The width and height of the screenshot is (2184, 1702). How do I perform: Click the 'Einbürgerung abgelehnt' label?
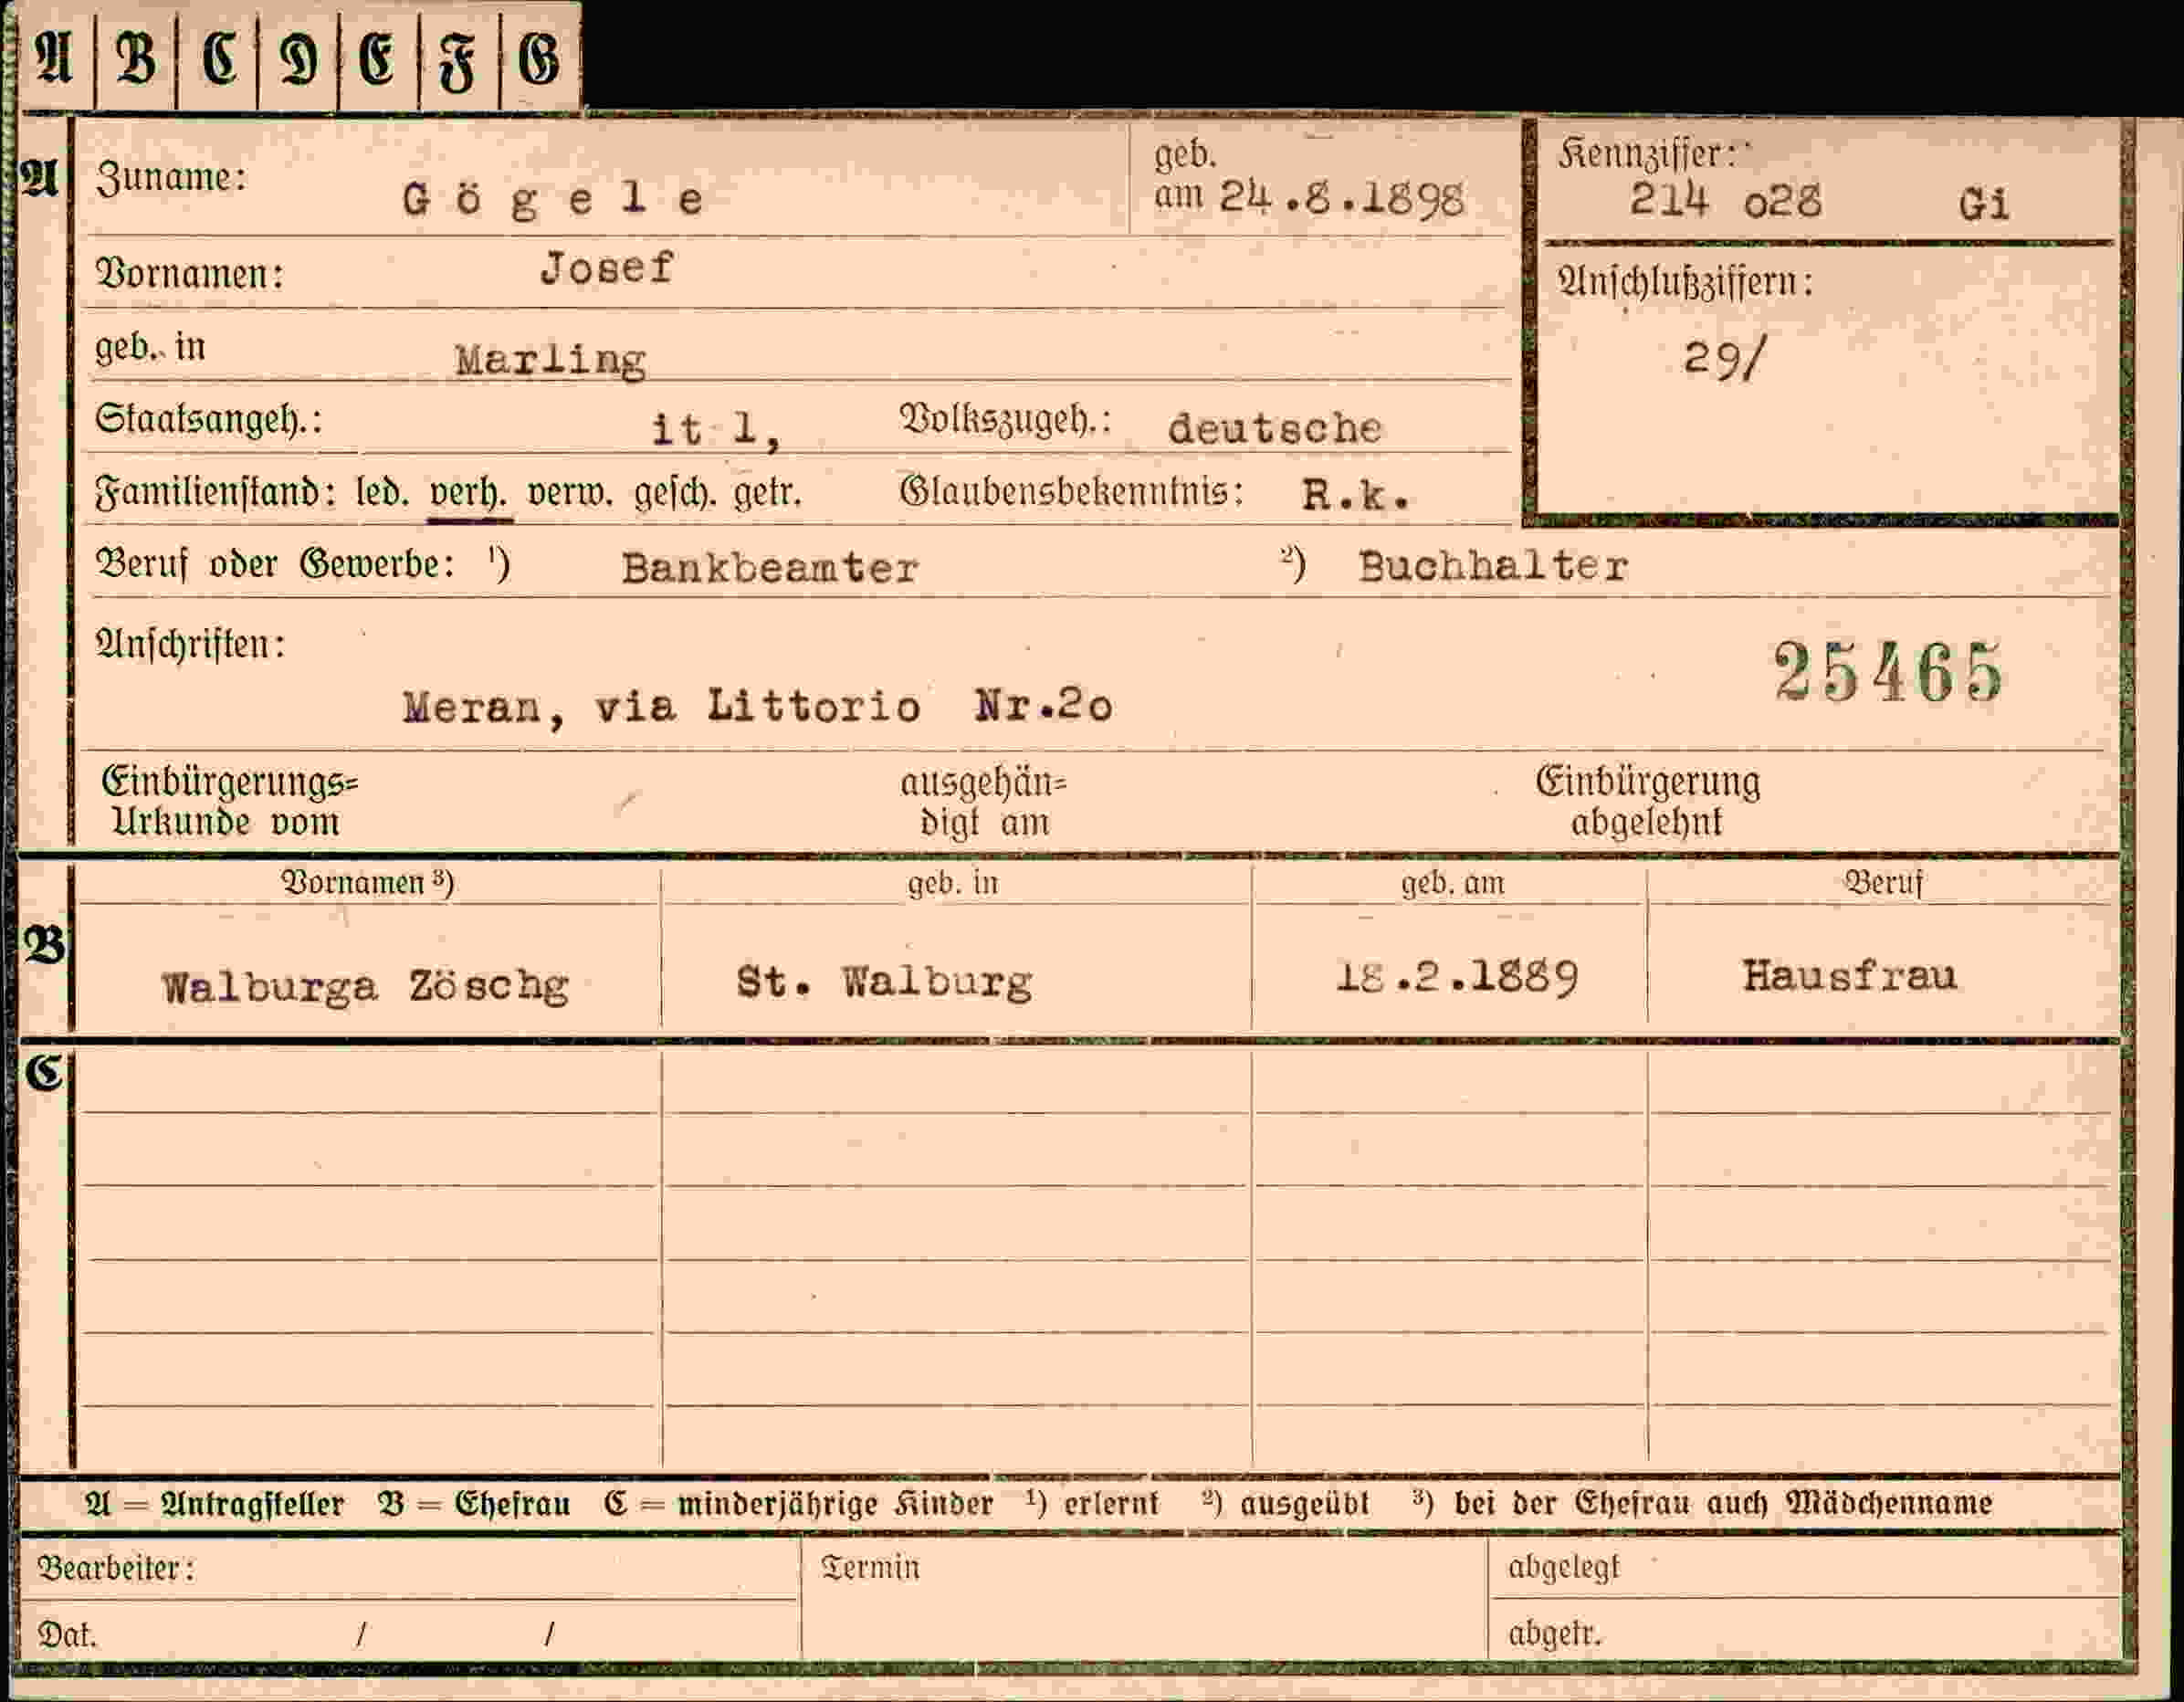click(1648, 802)
